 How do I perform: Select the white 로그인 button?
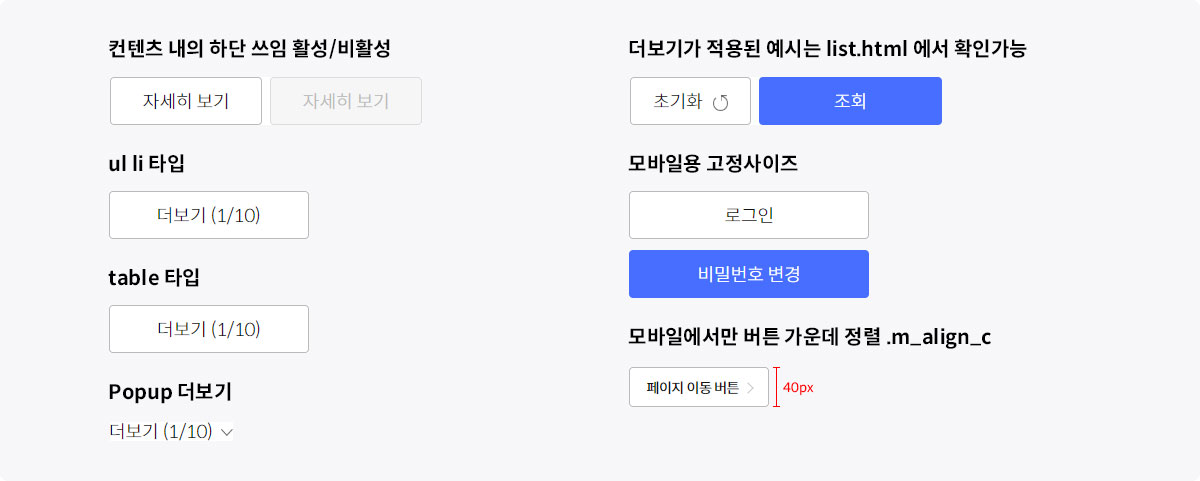[x=749, y=215]
